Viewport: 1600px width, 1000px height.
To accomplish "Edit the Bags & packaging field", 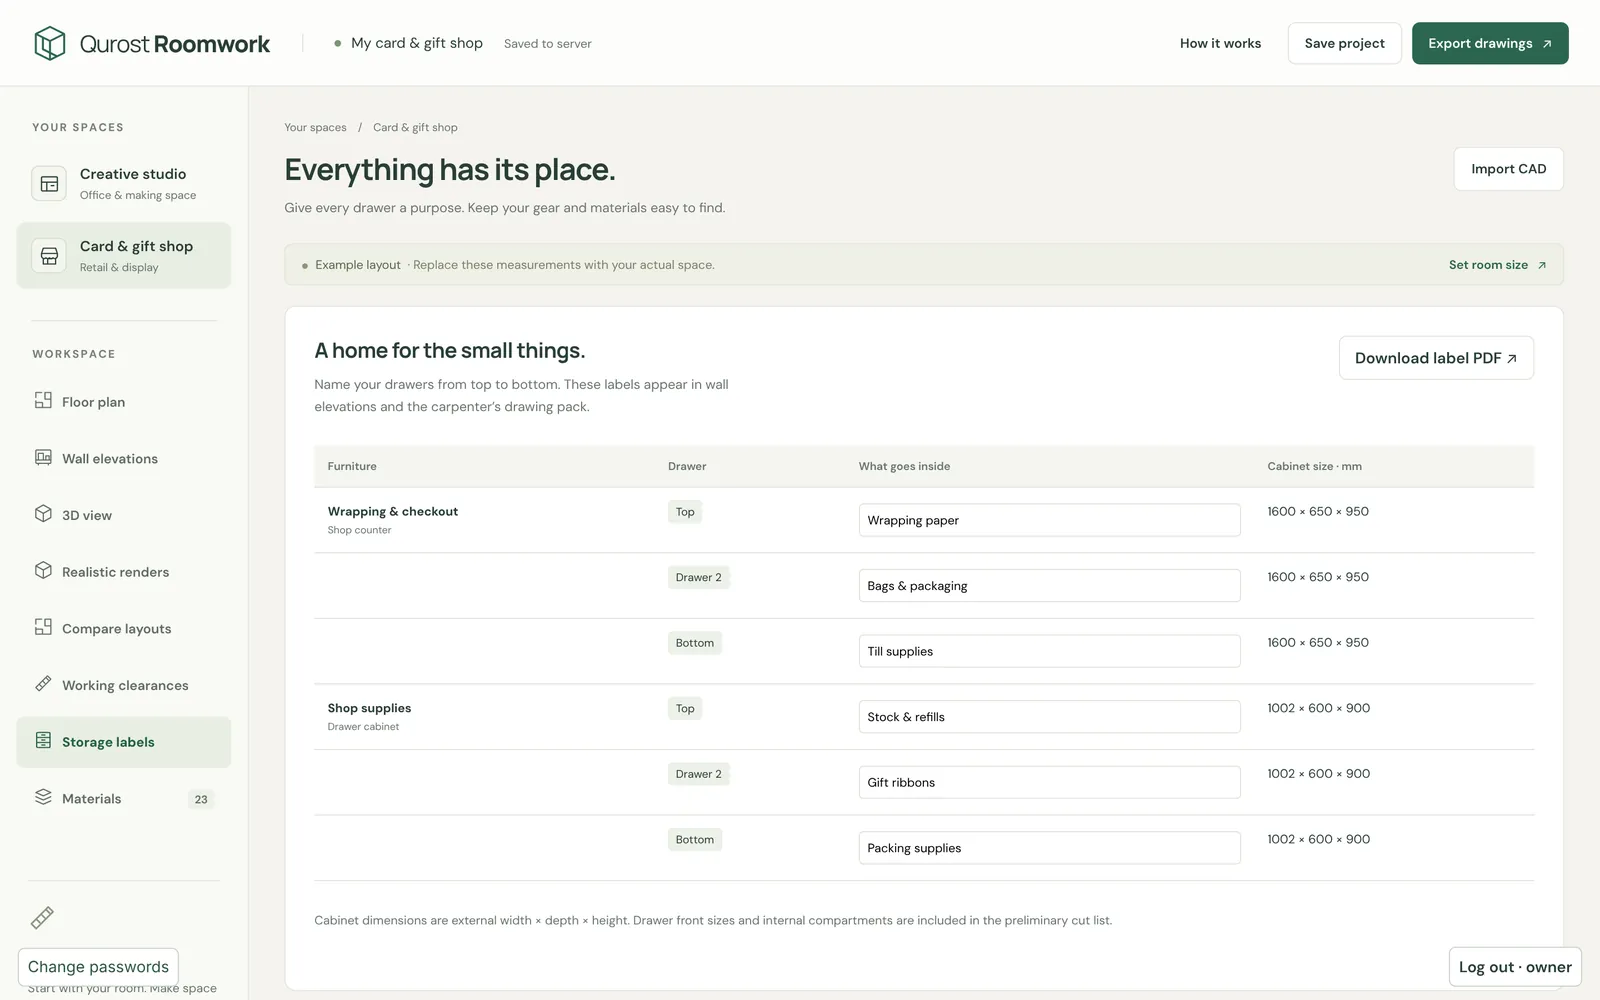I will (1049, 586).
